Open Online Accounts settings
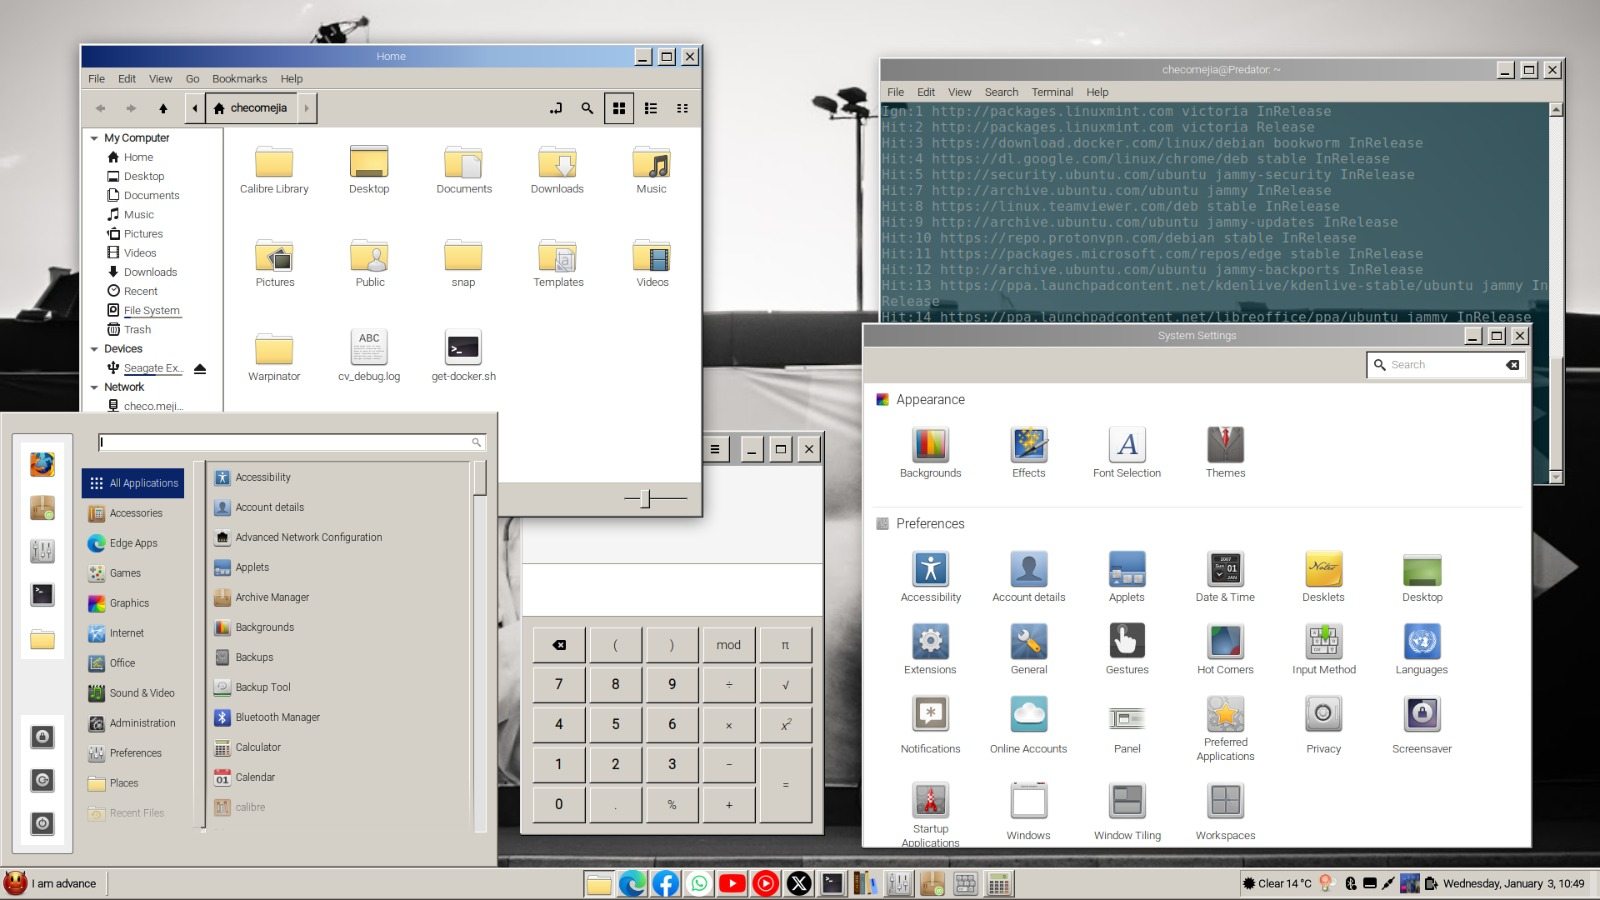Screen dimensions: 1600x900 pos(1028,726)
